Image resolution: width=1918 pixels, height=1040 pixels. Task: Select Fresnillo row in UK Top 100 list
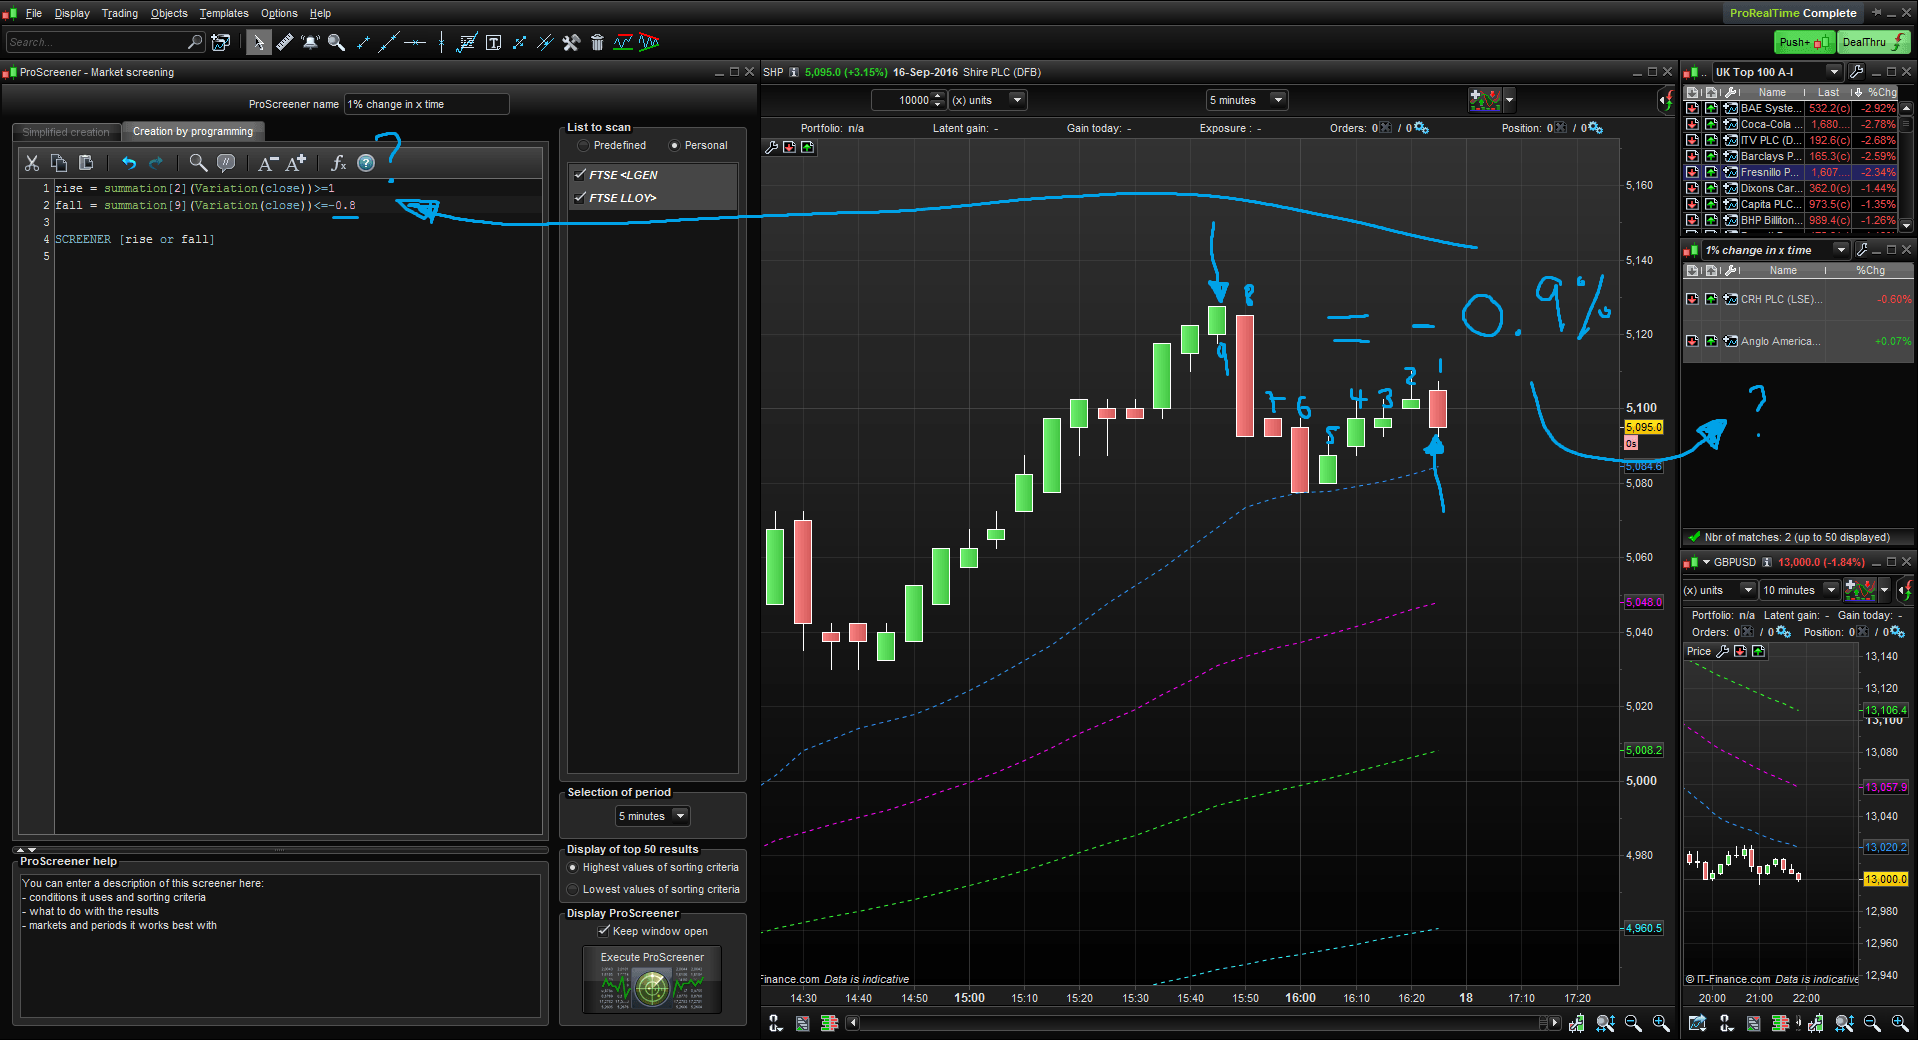1790,172
